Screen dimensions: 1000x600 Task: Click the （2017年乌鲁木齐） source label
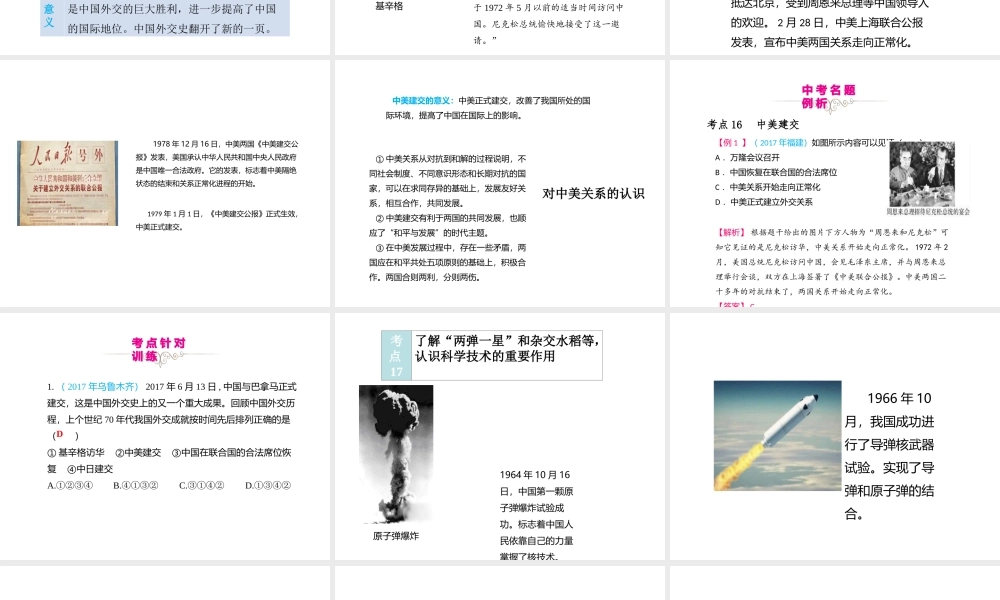click(99, 386)
